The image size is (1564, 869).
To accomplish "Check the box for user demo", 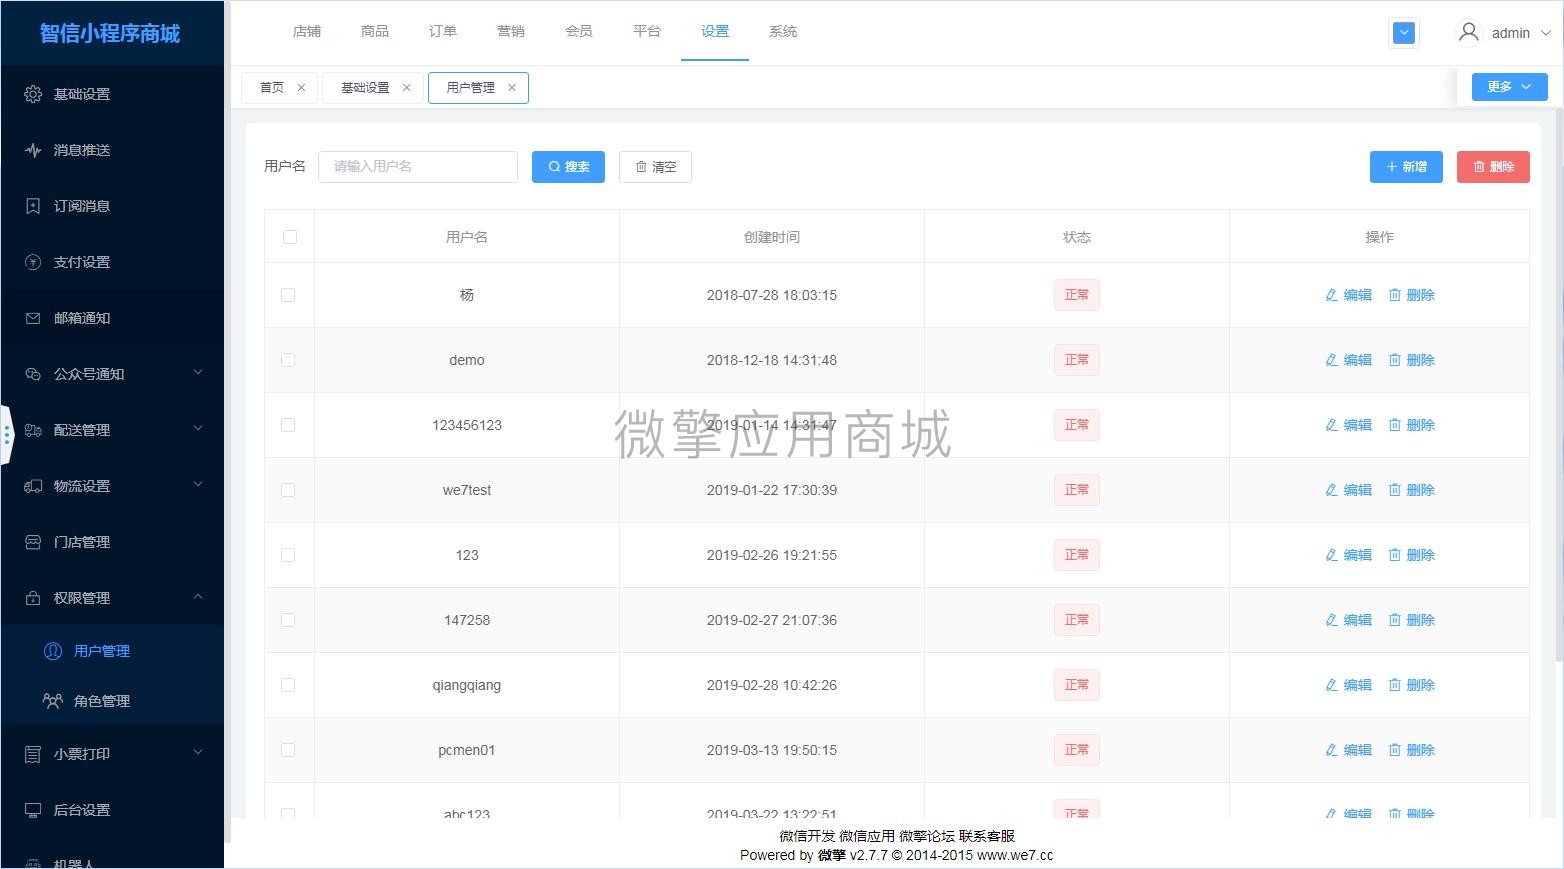I will click(x=288, y=360).
